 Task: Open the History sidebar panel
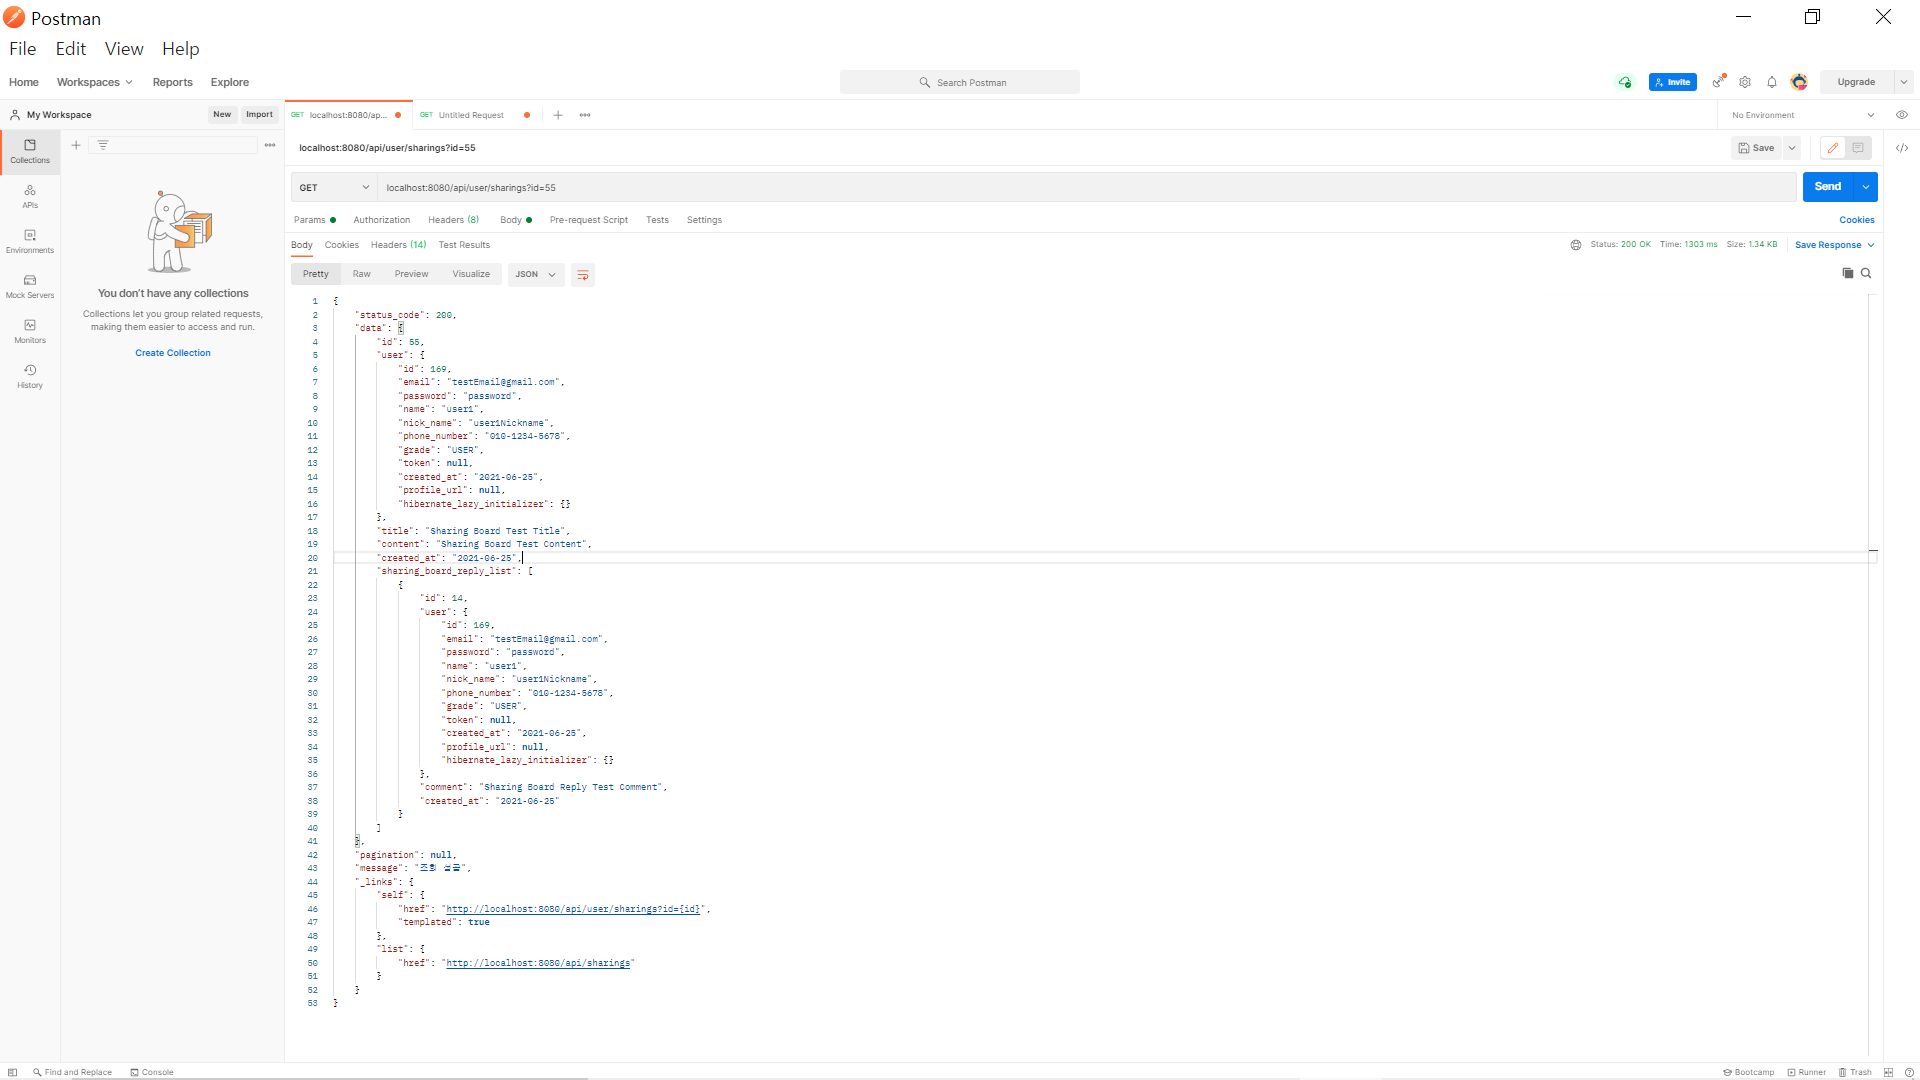29,375
